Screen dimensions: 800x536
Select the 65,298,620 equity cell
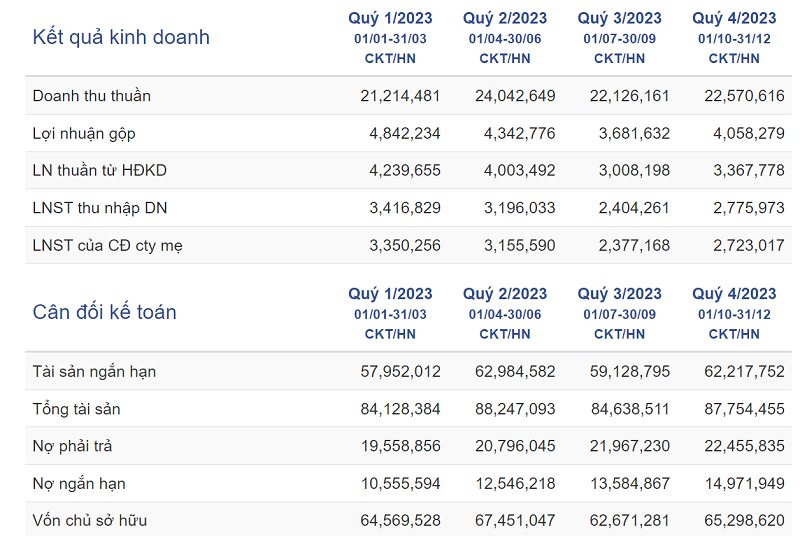tap(744, 520)
